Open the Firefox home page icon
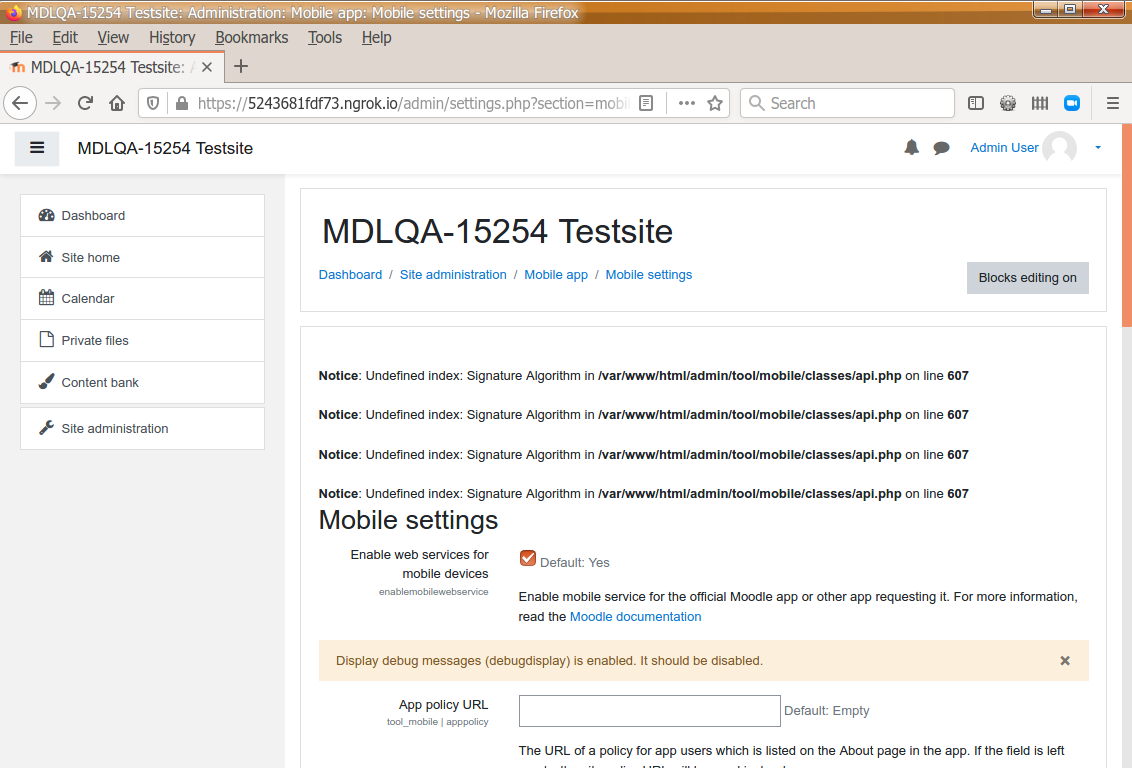The height and width of the screenshot is (768, 1132). coord(117,103)
